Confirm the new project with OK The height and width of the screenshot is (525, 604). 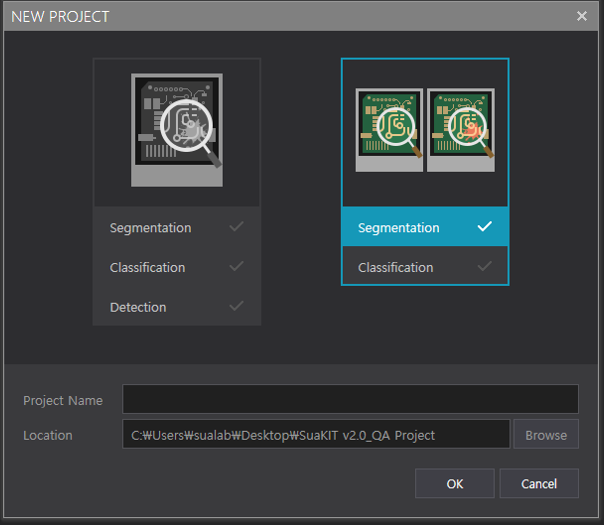click(455, 483)
